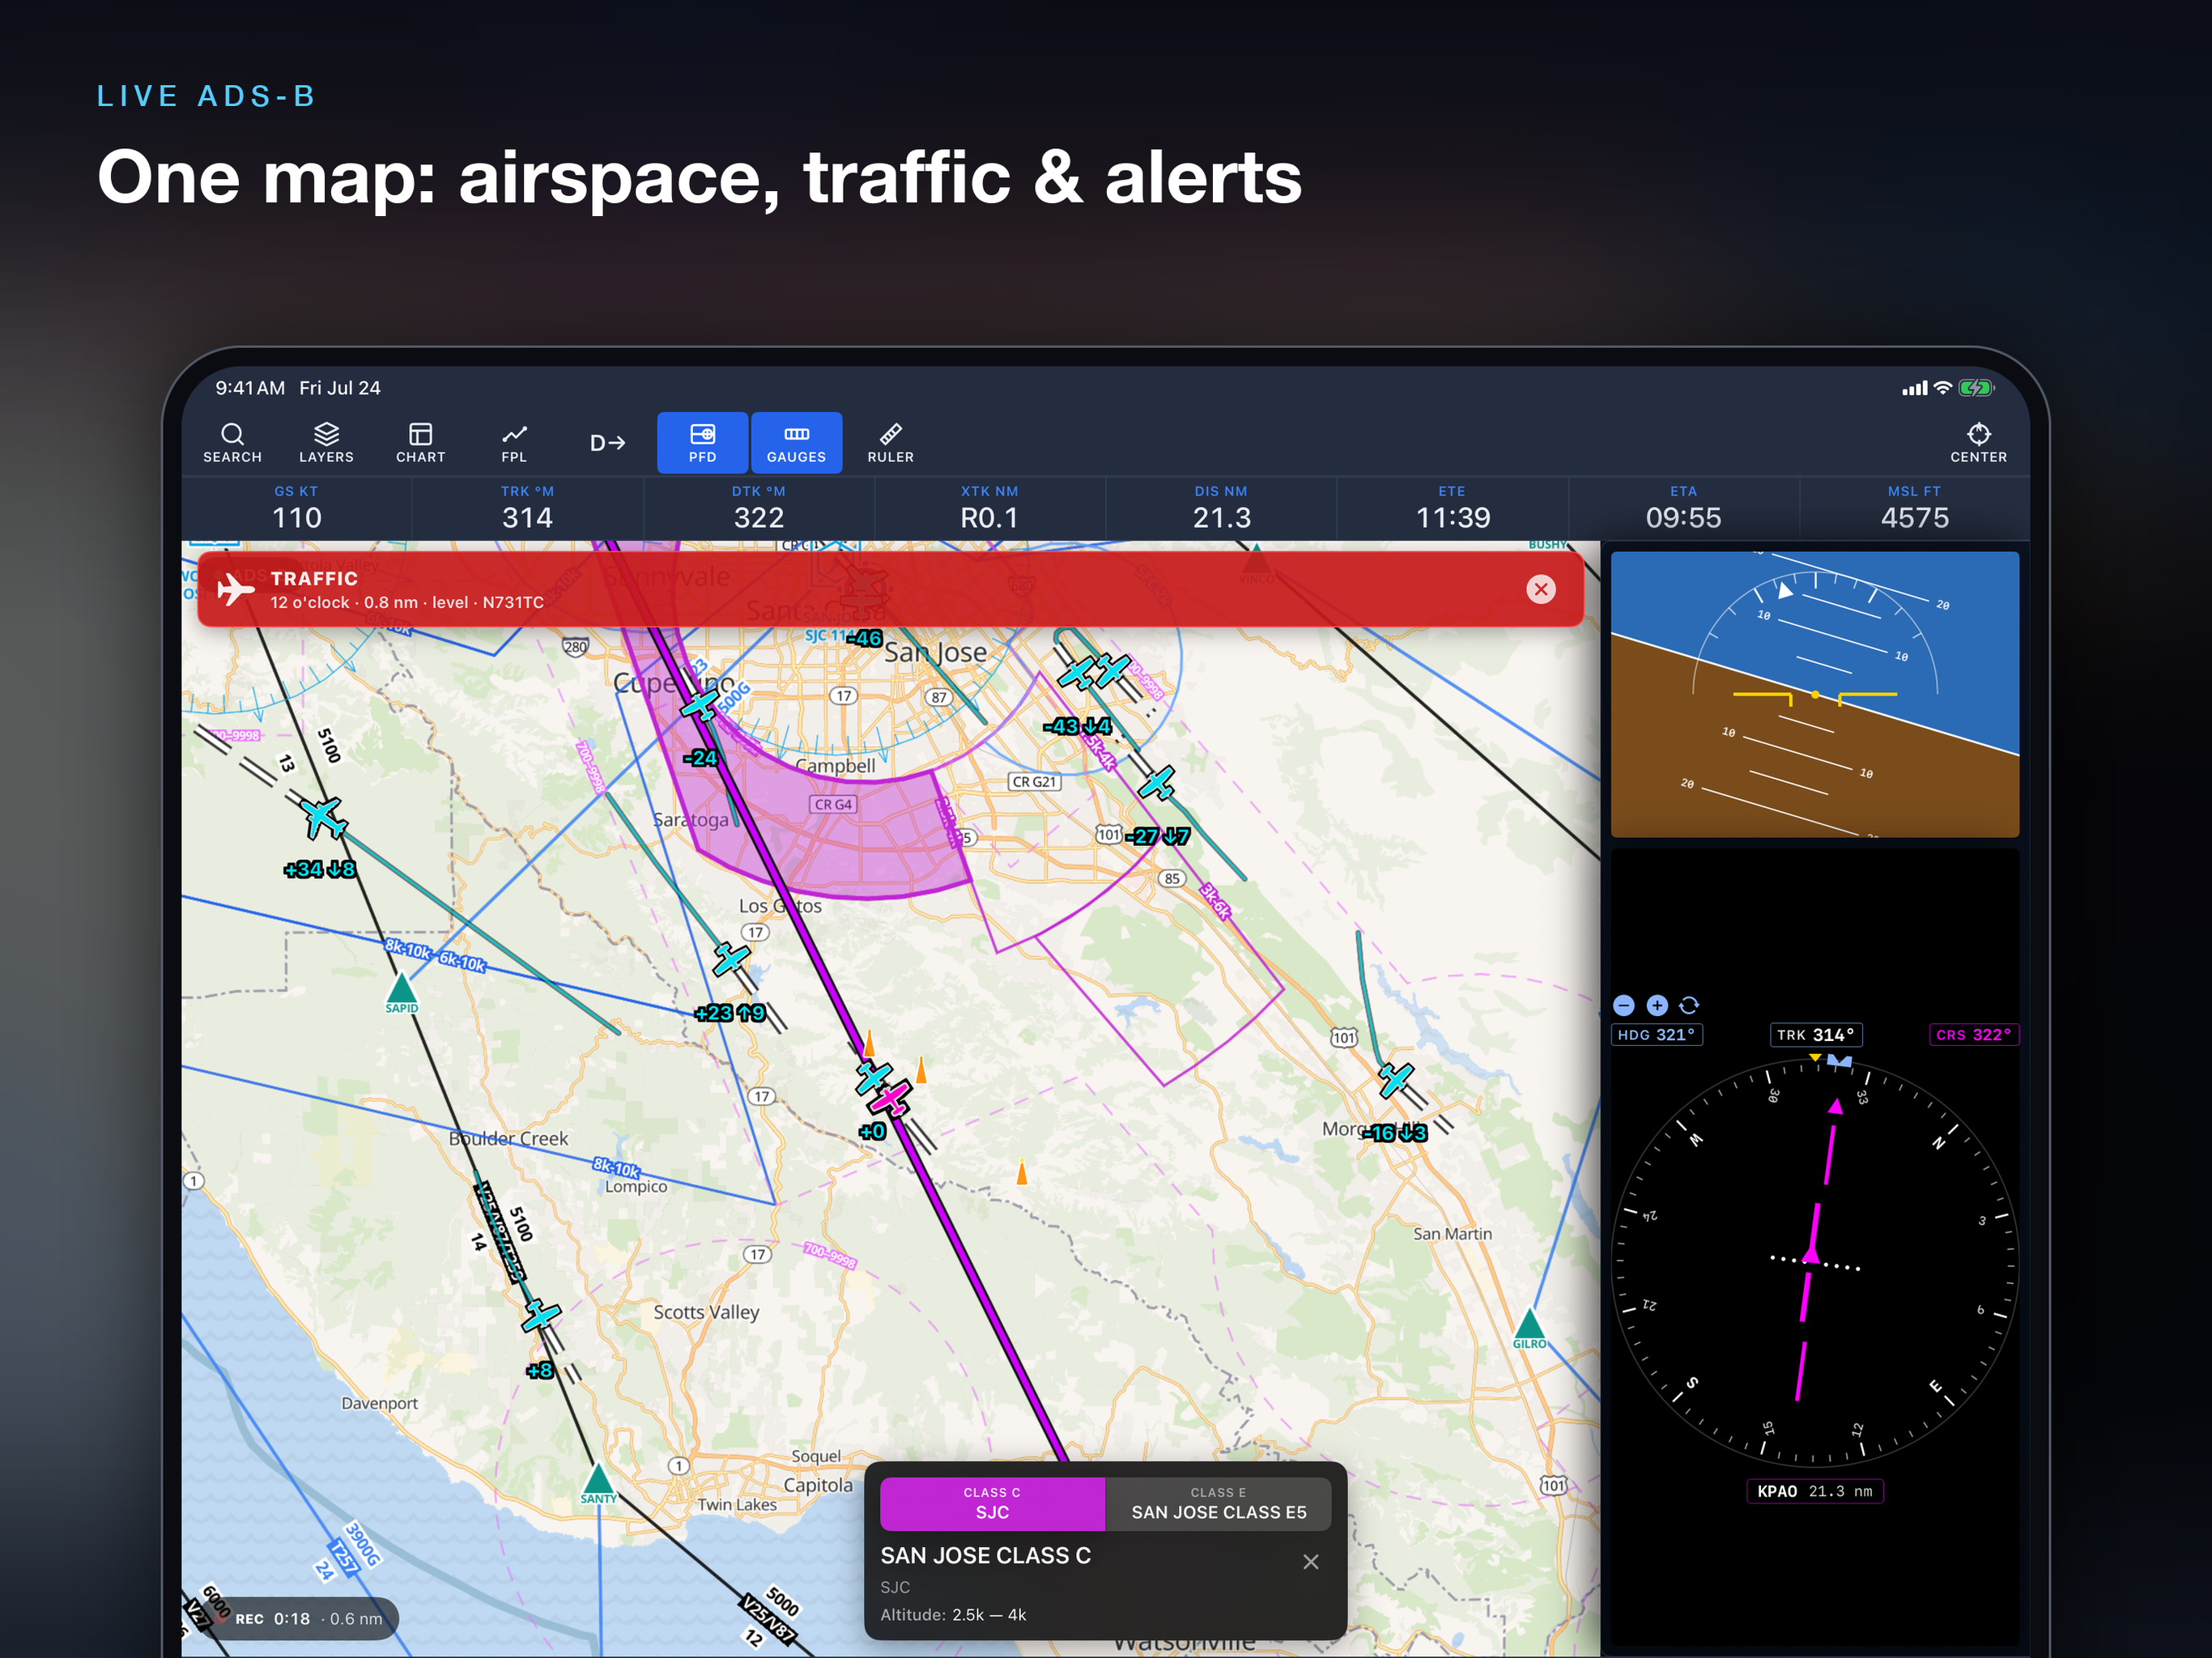Tap the San Jose city label
This screenshot has height=1658, width=2212.
[x=935, y=653]
